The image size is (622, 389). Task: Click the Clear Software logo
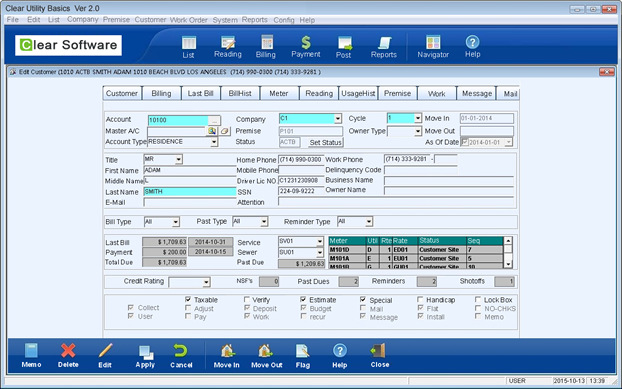69,45
